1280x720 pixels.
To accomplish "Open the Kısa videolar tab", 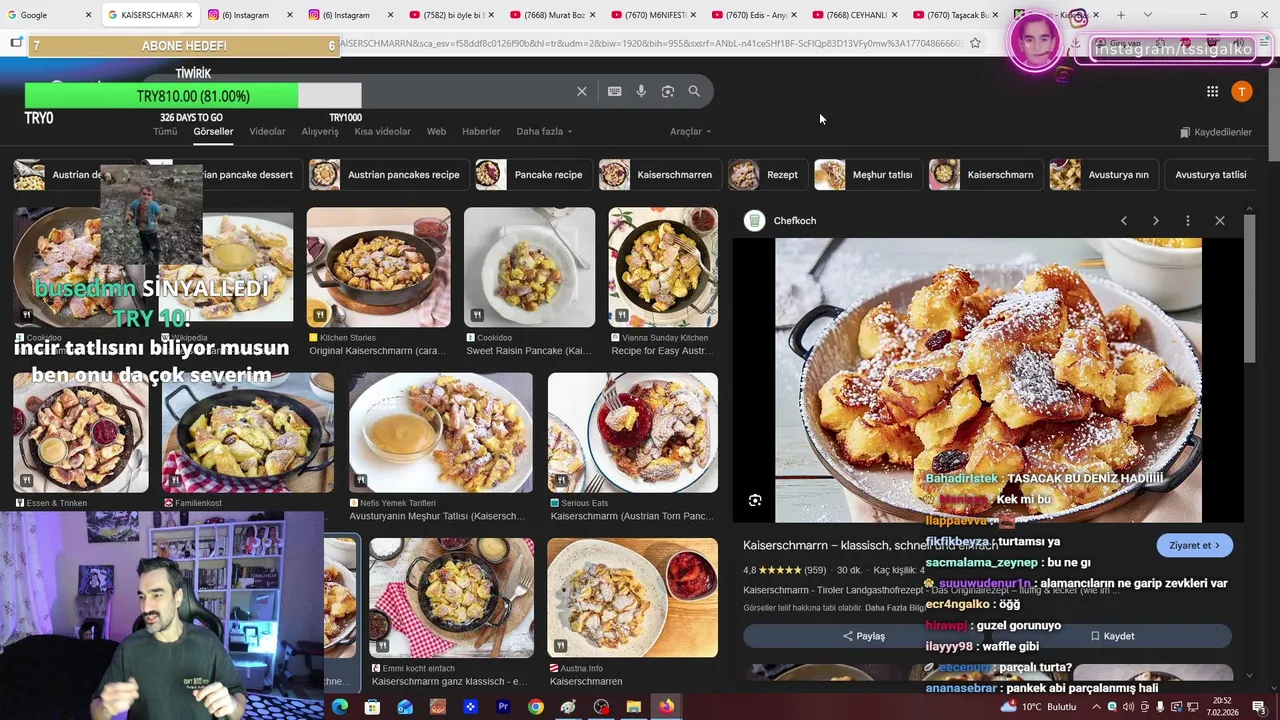I will coord(382,131).
